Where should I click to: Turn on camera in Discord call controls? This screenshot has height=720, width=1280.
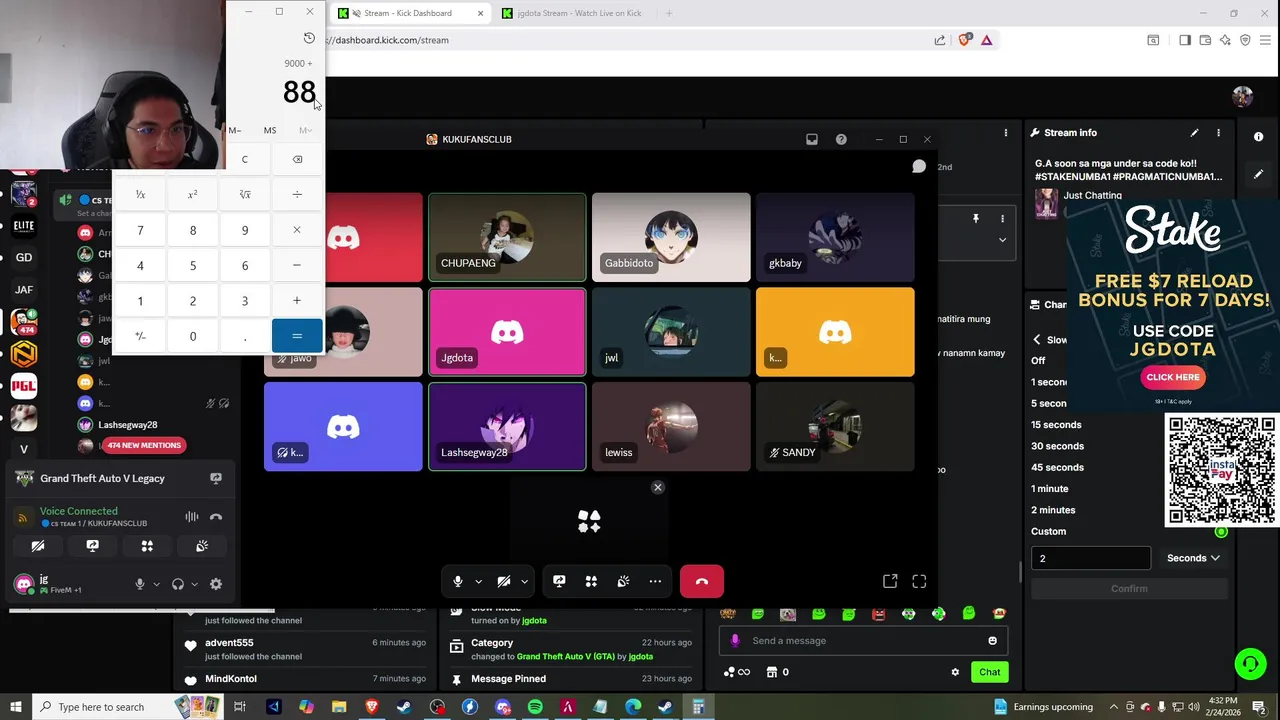(x=504, y=581)
